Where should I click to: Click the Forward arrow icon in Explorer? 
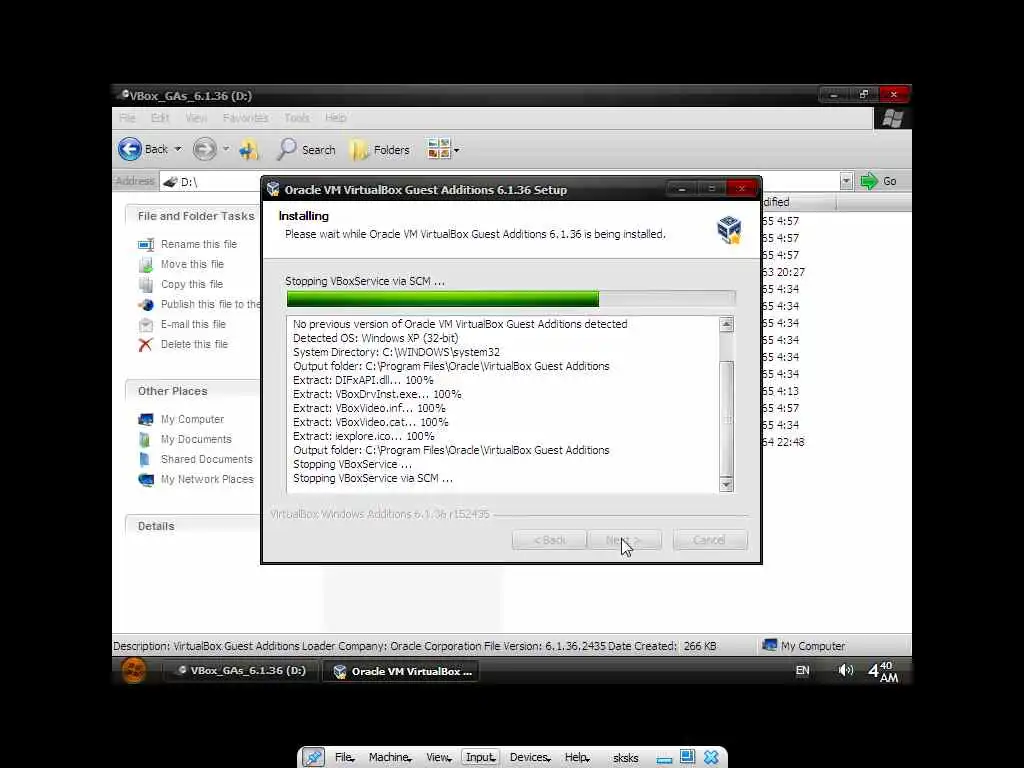click(204, 150)
